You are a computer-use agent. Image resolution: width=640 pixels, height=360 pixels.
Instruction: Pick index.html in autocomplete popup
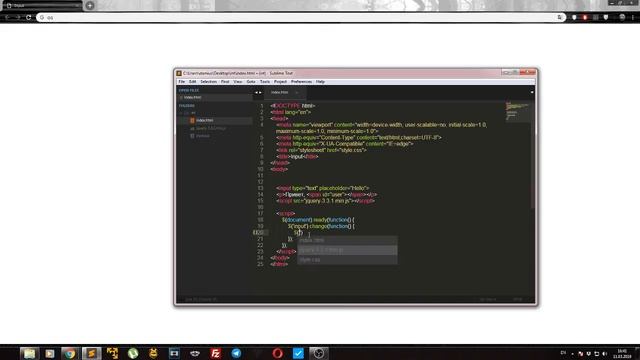pos(347,240)
